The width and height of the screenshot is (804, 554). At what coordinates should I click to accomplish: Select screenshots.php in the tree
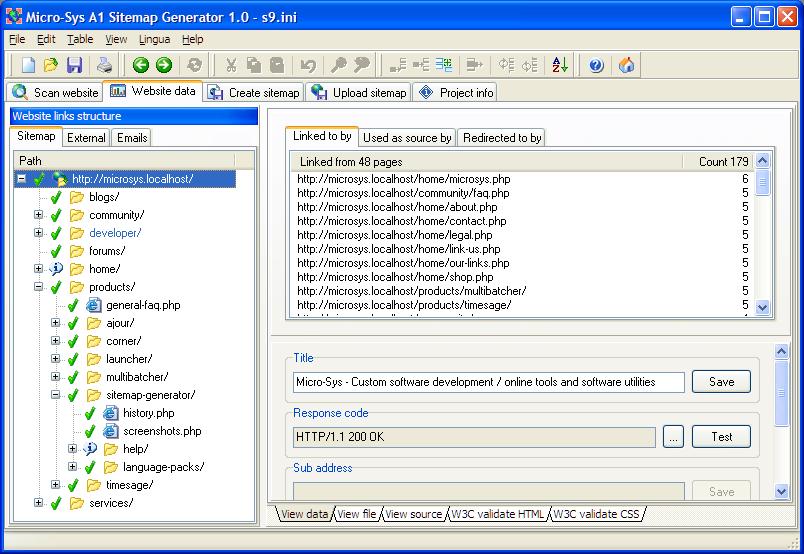click(x=162, y=431)
